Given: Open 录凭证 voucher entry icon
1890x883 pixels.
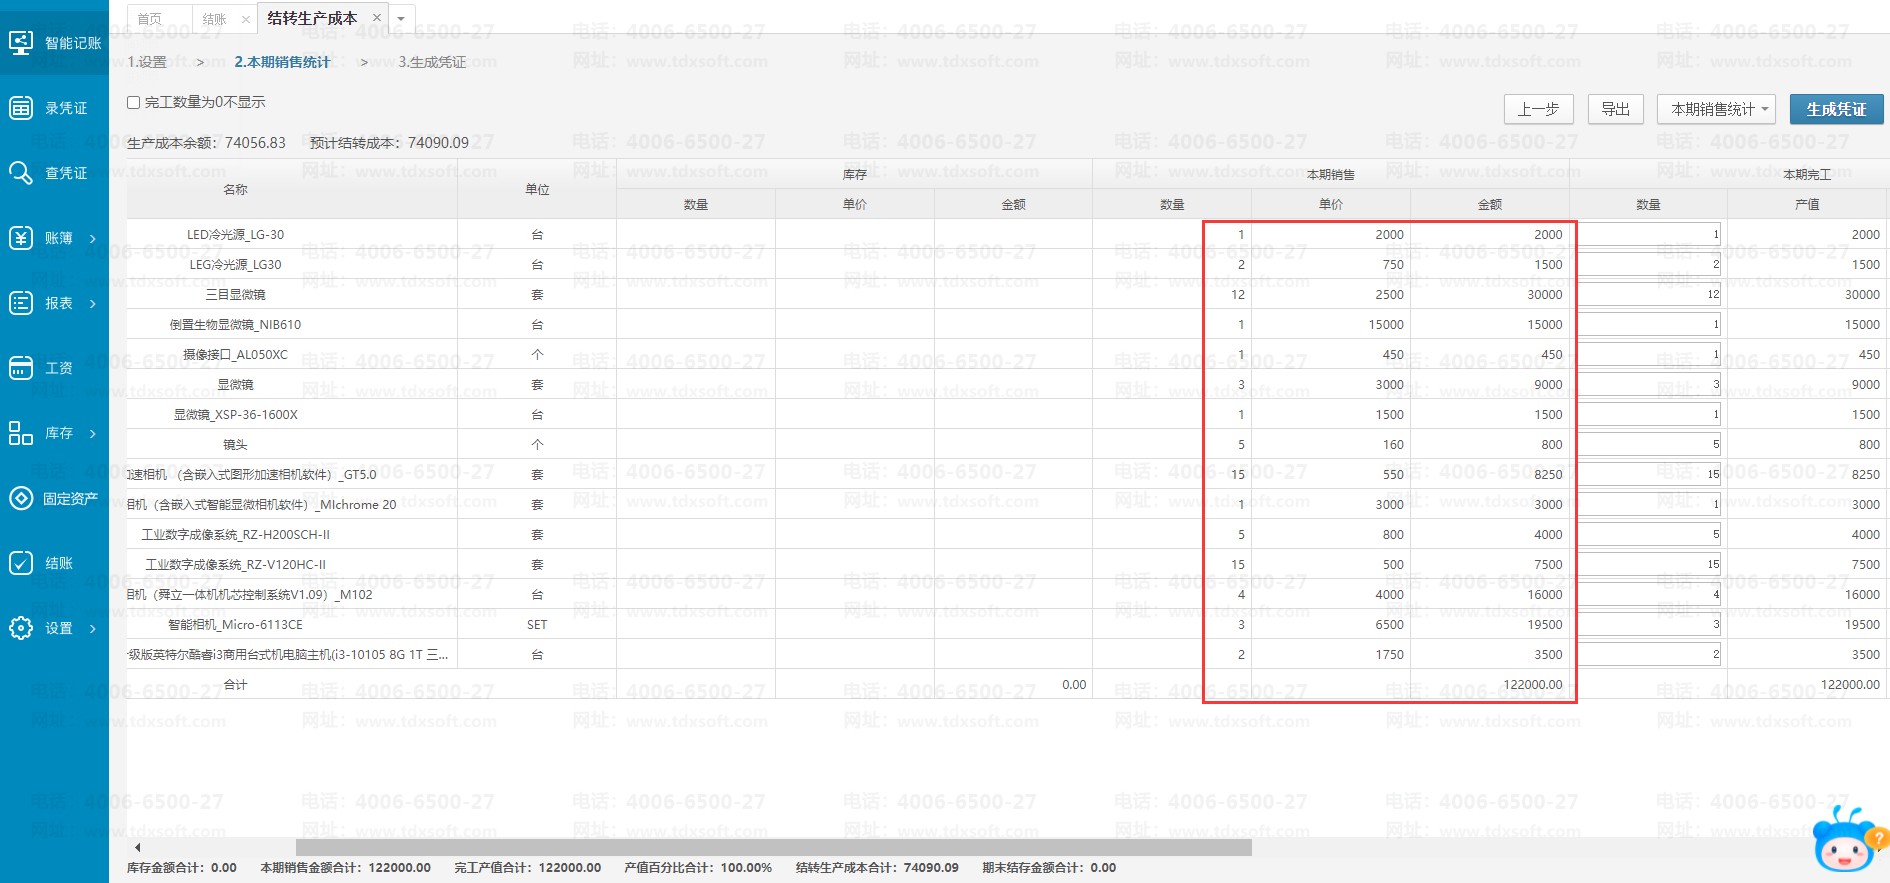Looking at the screenshot, I should (21, 108).
